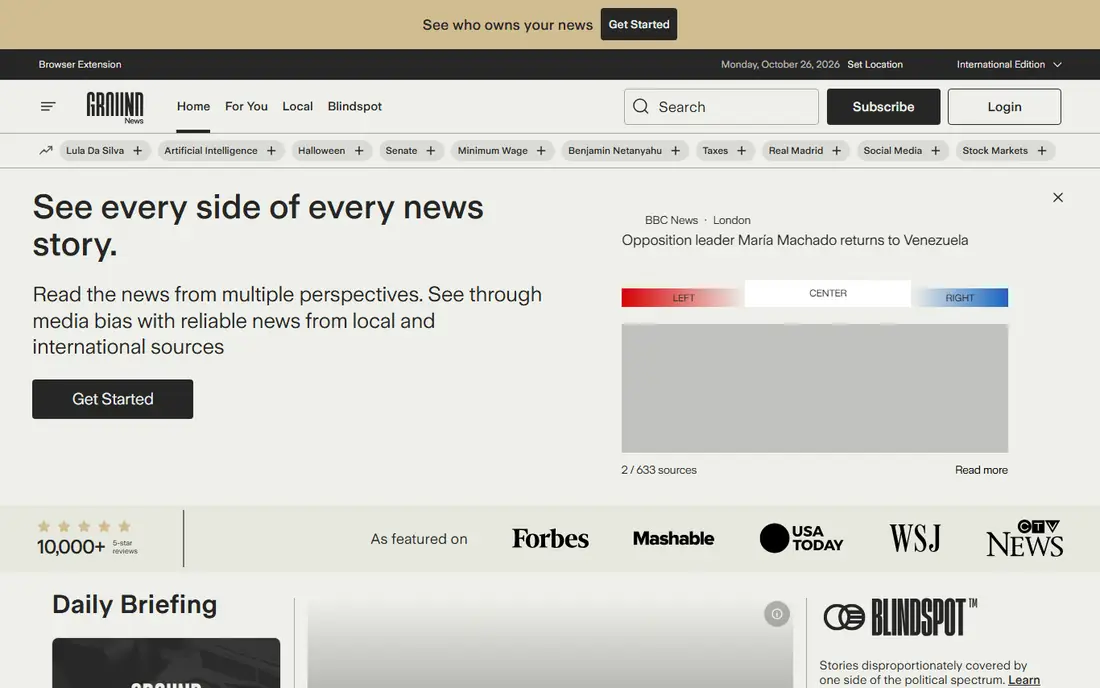Click Get Started in top banner

638,25
